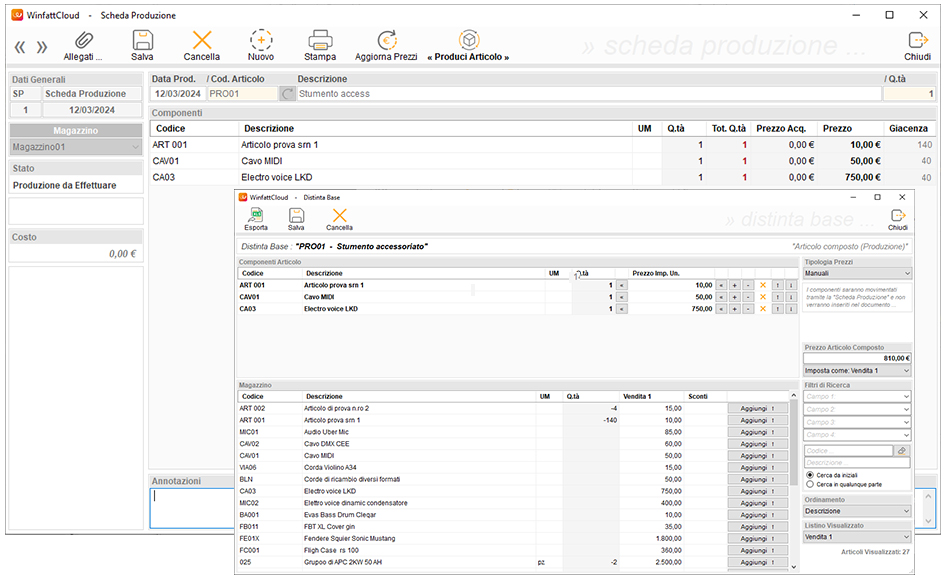Select 'Cerca in qualunque parte' radio option
947x581 pixels.
(x=810, y=484)
